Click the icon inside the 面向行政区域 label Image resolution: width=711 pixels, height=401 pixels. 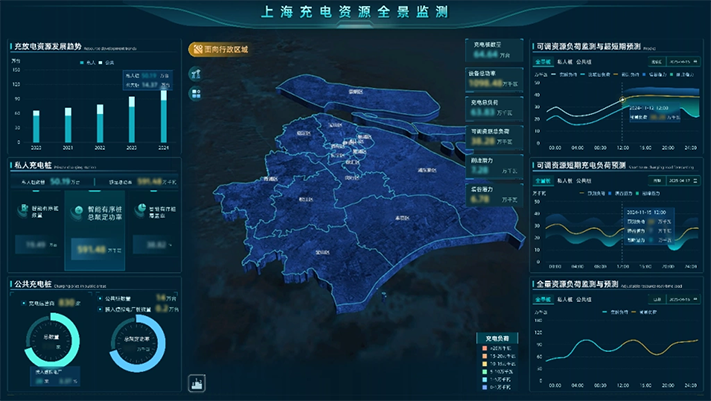(196, 48)
